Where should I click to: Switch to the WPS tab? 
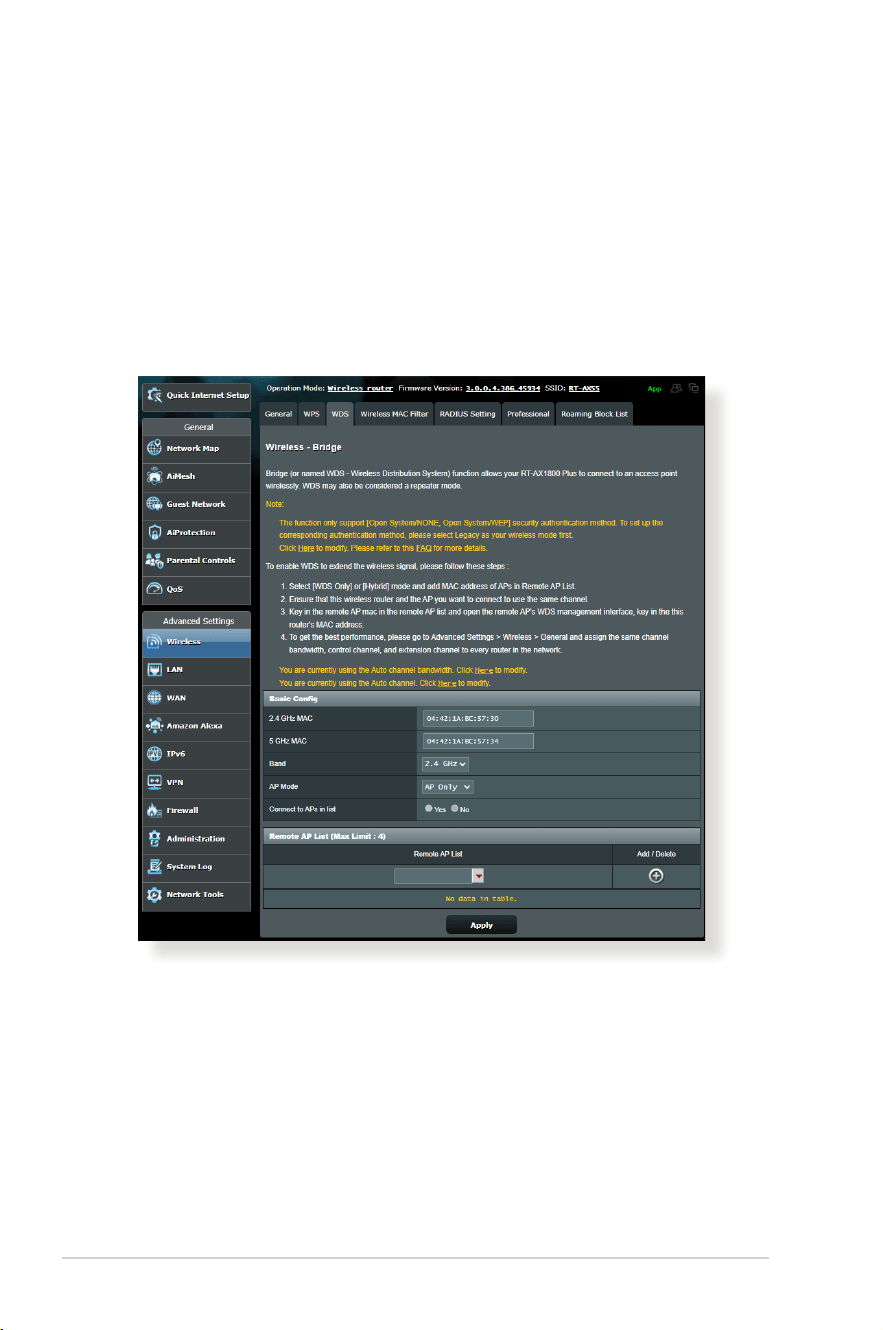pos(312,414)
